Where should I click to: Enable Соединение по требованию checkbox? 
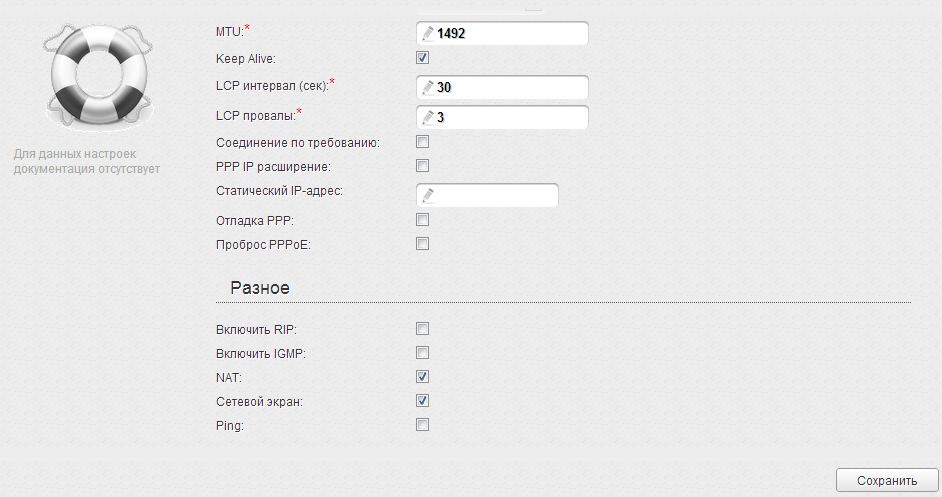coord(422,142)
